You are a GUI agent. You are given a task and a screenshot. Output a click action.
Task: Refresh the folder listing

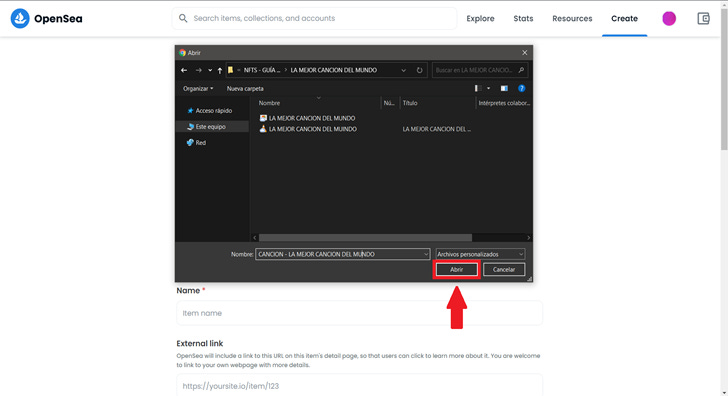click(x=419, y=70)
